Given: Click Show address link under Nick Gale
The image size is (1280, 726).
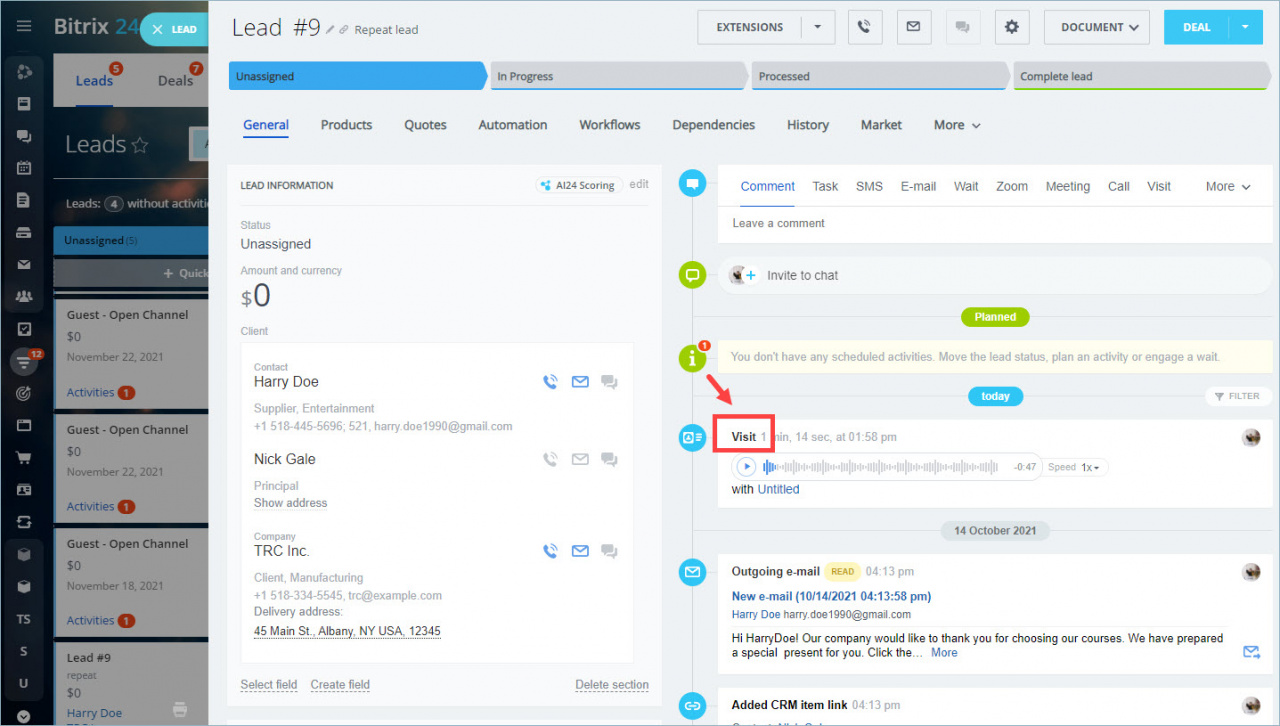Looking at the screenshot, I should click(x=290, y=503).
